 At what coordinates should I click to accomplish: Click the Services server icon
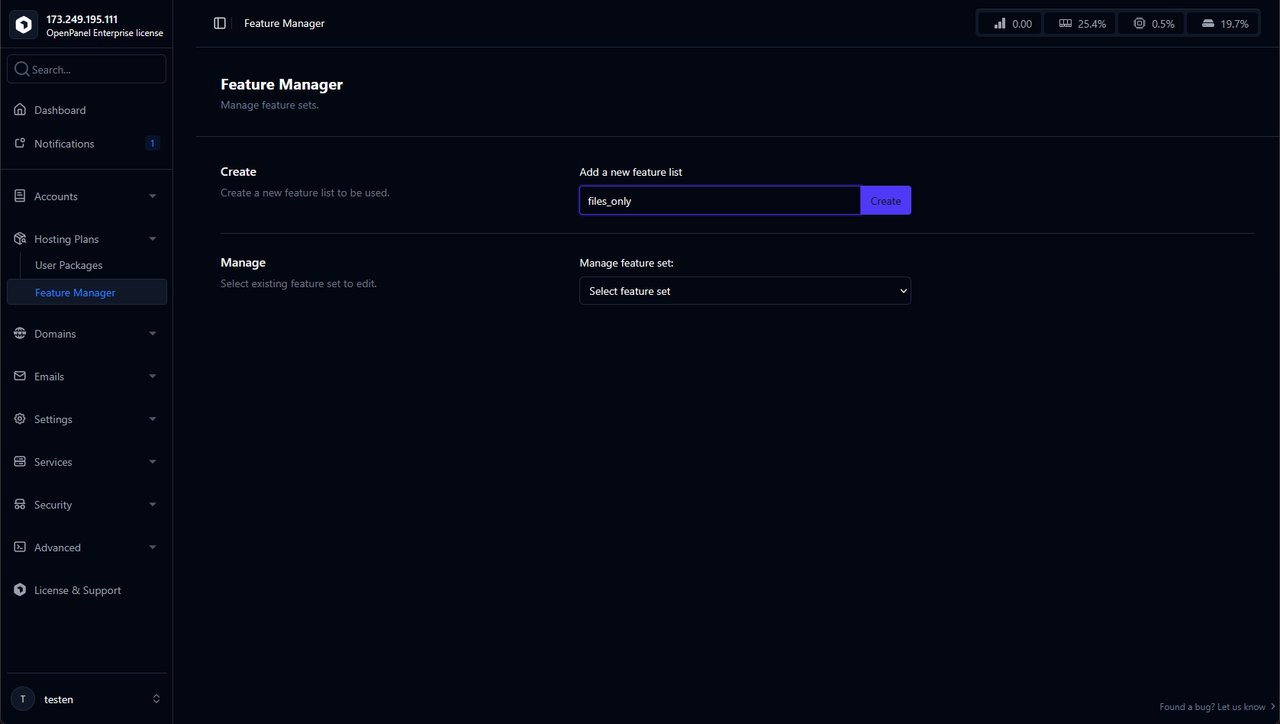click(20, 462)
